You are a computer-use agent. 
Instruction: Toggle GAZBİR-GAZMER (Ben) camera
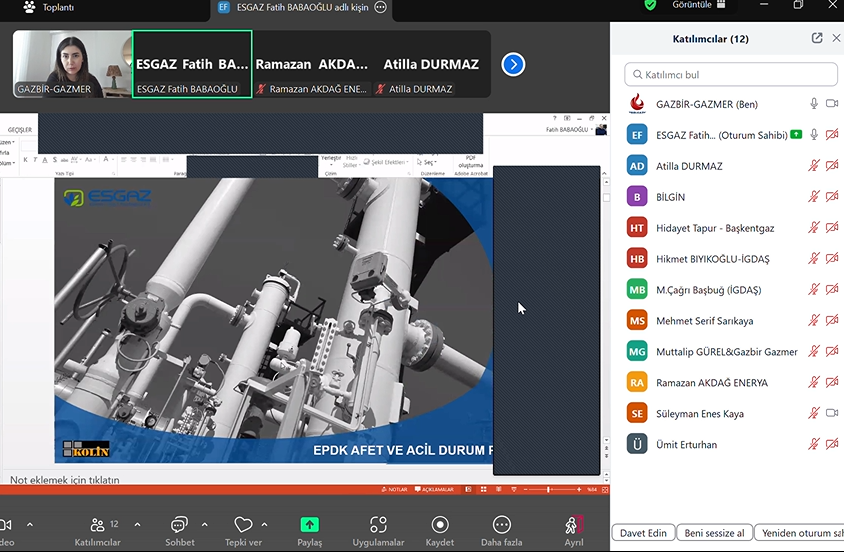click(x=832, y=103)
